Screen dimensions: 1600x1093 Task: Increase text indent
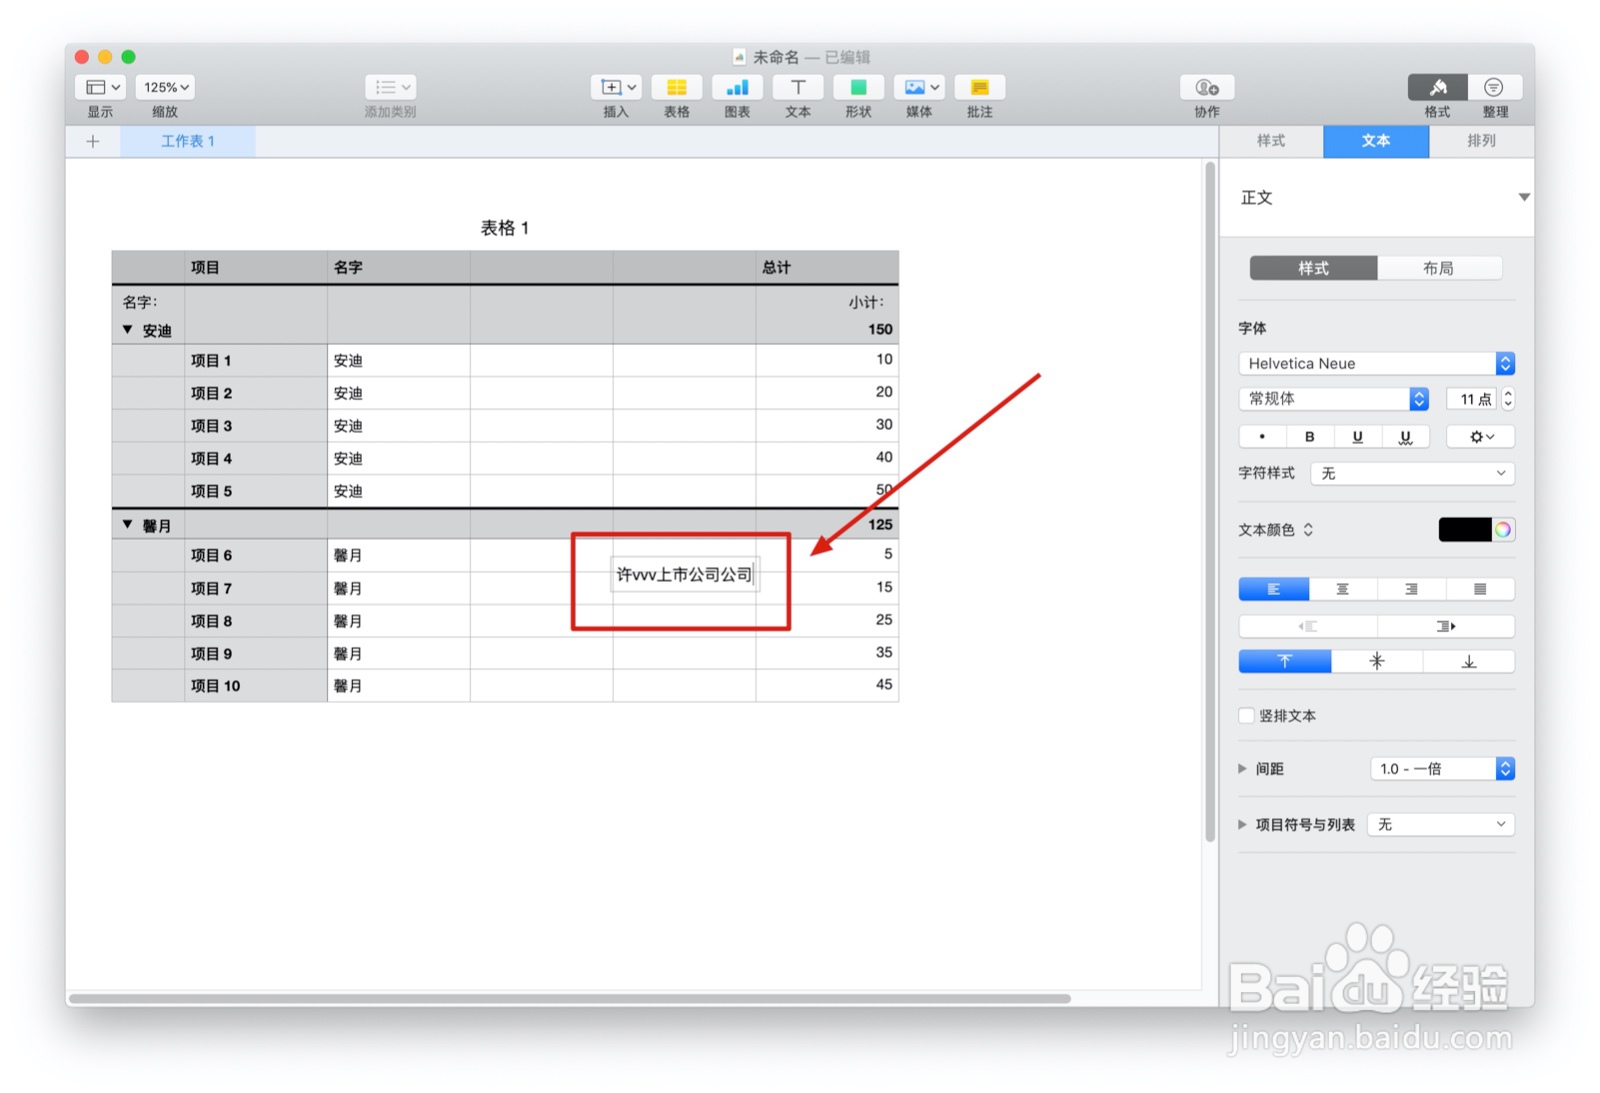(x=1446, y=626)
